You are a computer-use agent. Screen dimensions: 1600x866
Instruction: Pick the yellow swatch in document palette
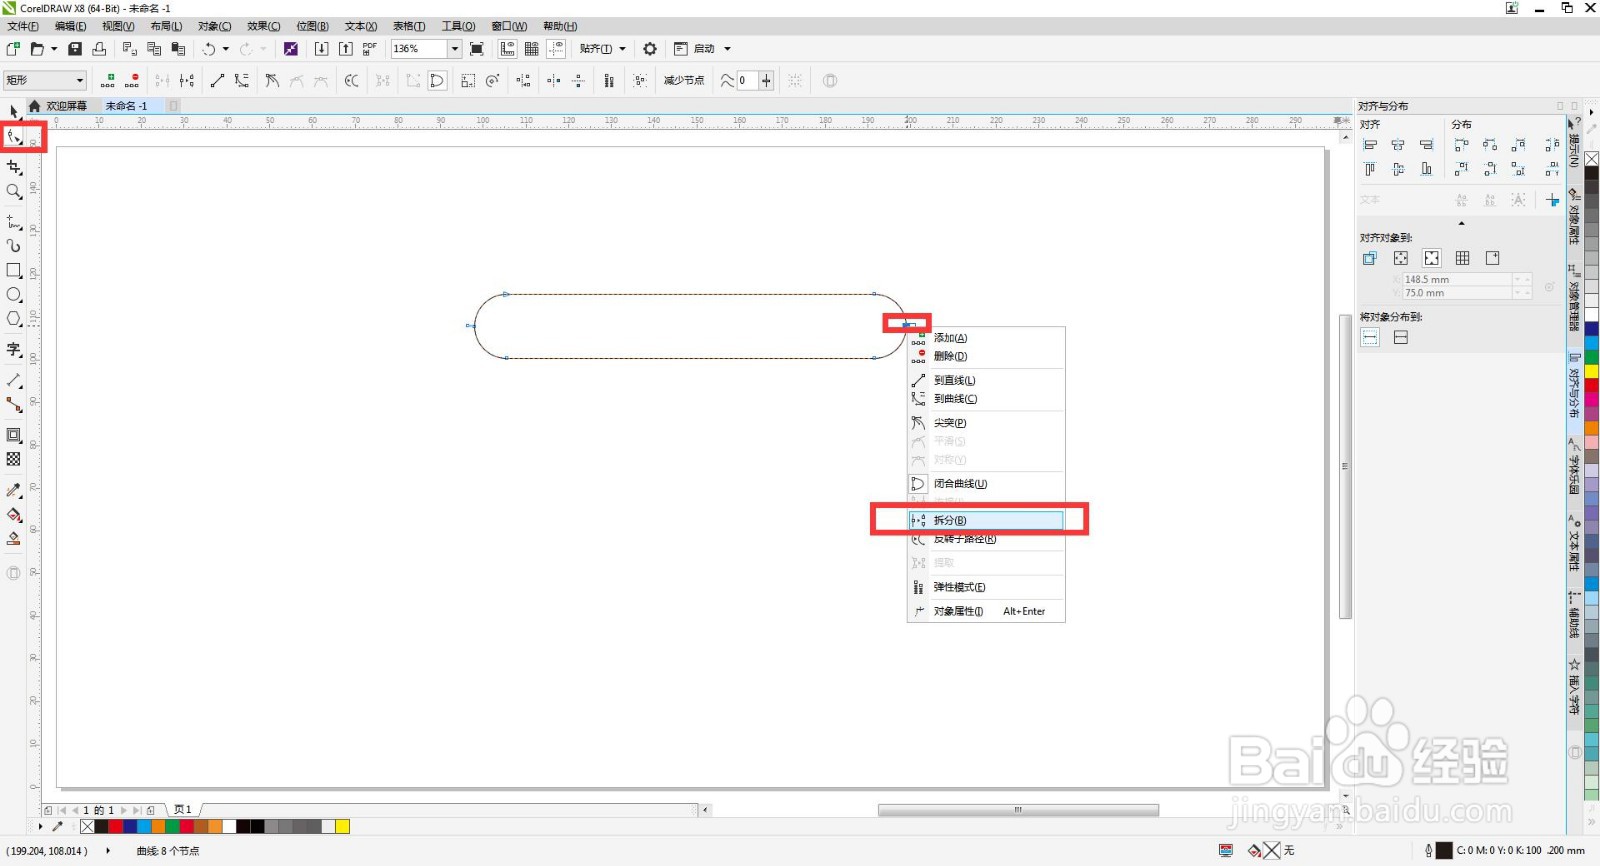tap(342, 826)
